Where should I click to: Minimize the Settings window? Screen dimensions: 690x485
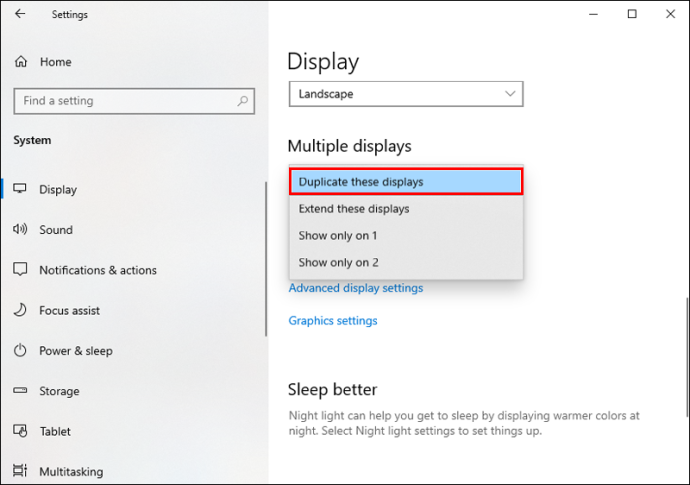(593, 14)
